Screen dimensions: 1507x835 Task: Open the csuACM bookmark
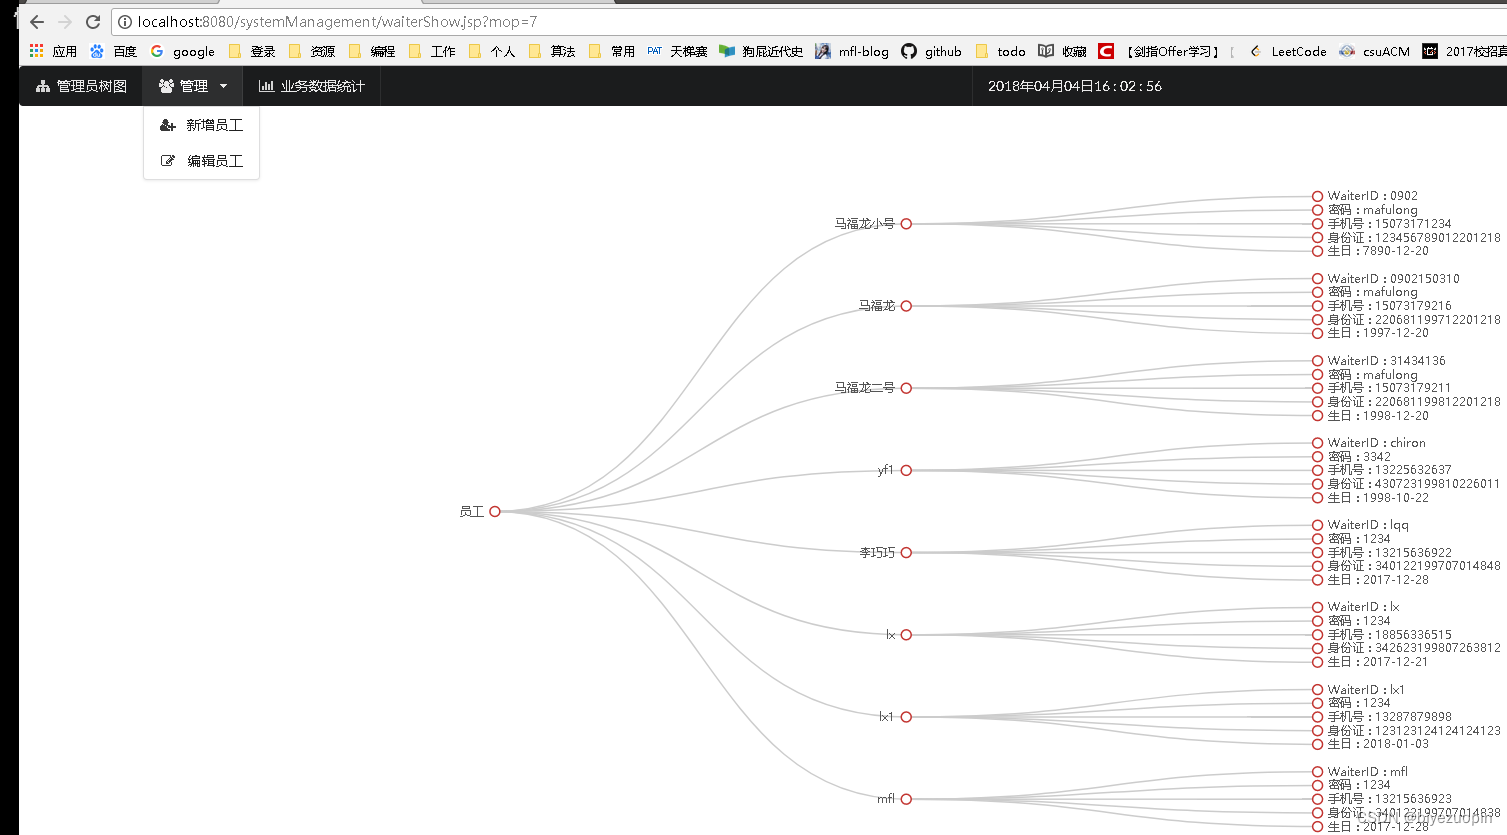click(1375, 51)
